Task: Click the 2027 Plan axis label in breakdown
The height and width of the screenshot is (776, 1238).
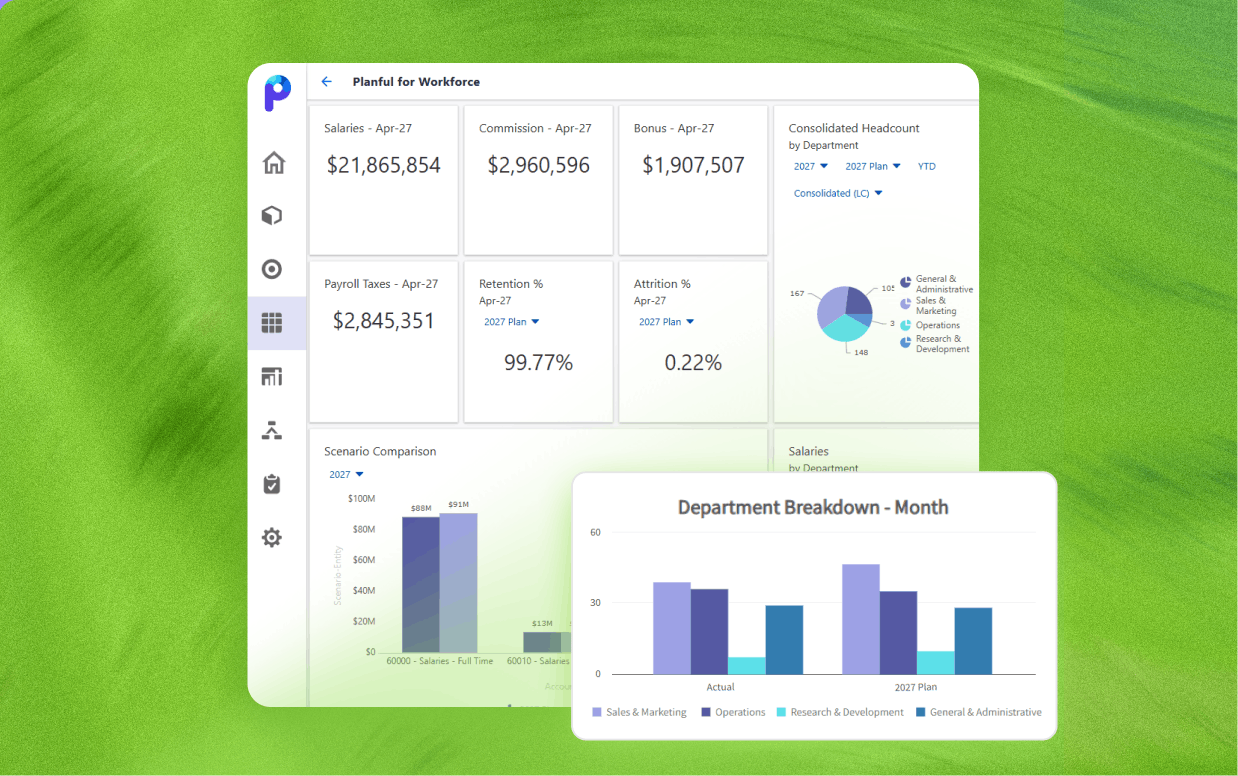Action: pyautogui.click(x=918, y=687)
